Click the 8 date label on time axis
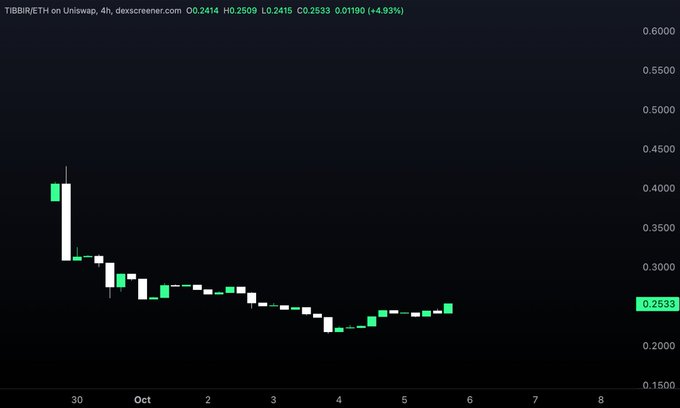680x408 pixels. click(601, 400)
